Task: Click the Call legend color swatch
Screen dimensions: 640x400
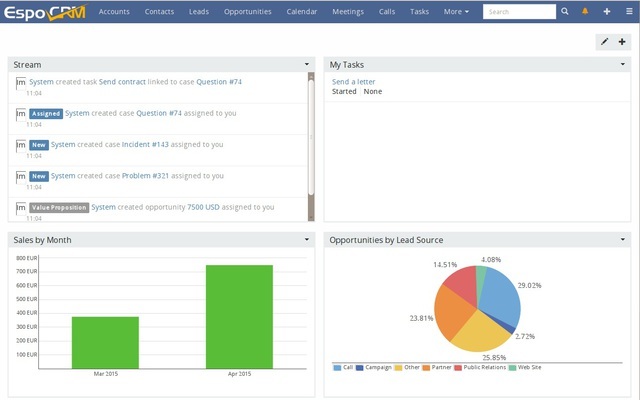Action: click(x=337, y=368)
